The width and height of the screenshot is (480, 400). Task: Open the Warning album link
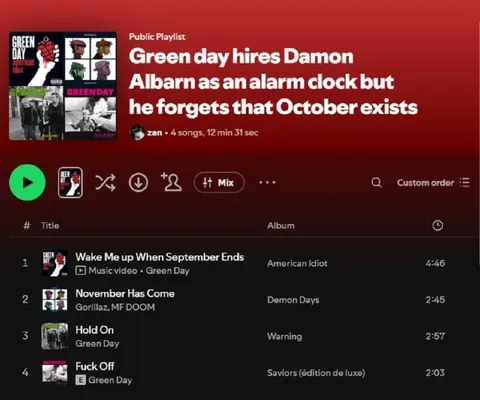284,336
